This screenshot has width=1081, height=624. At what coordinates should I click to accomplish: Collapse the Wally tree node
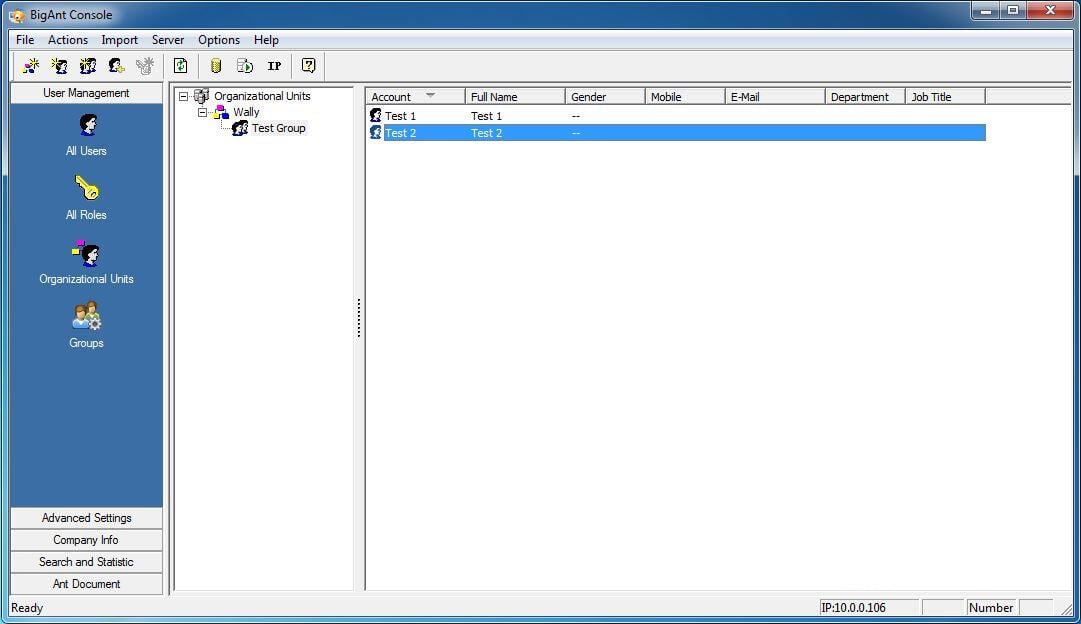click(x=202, y=112)
